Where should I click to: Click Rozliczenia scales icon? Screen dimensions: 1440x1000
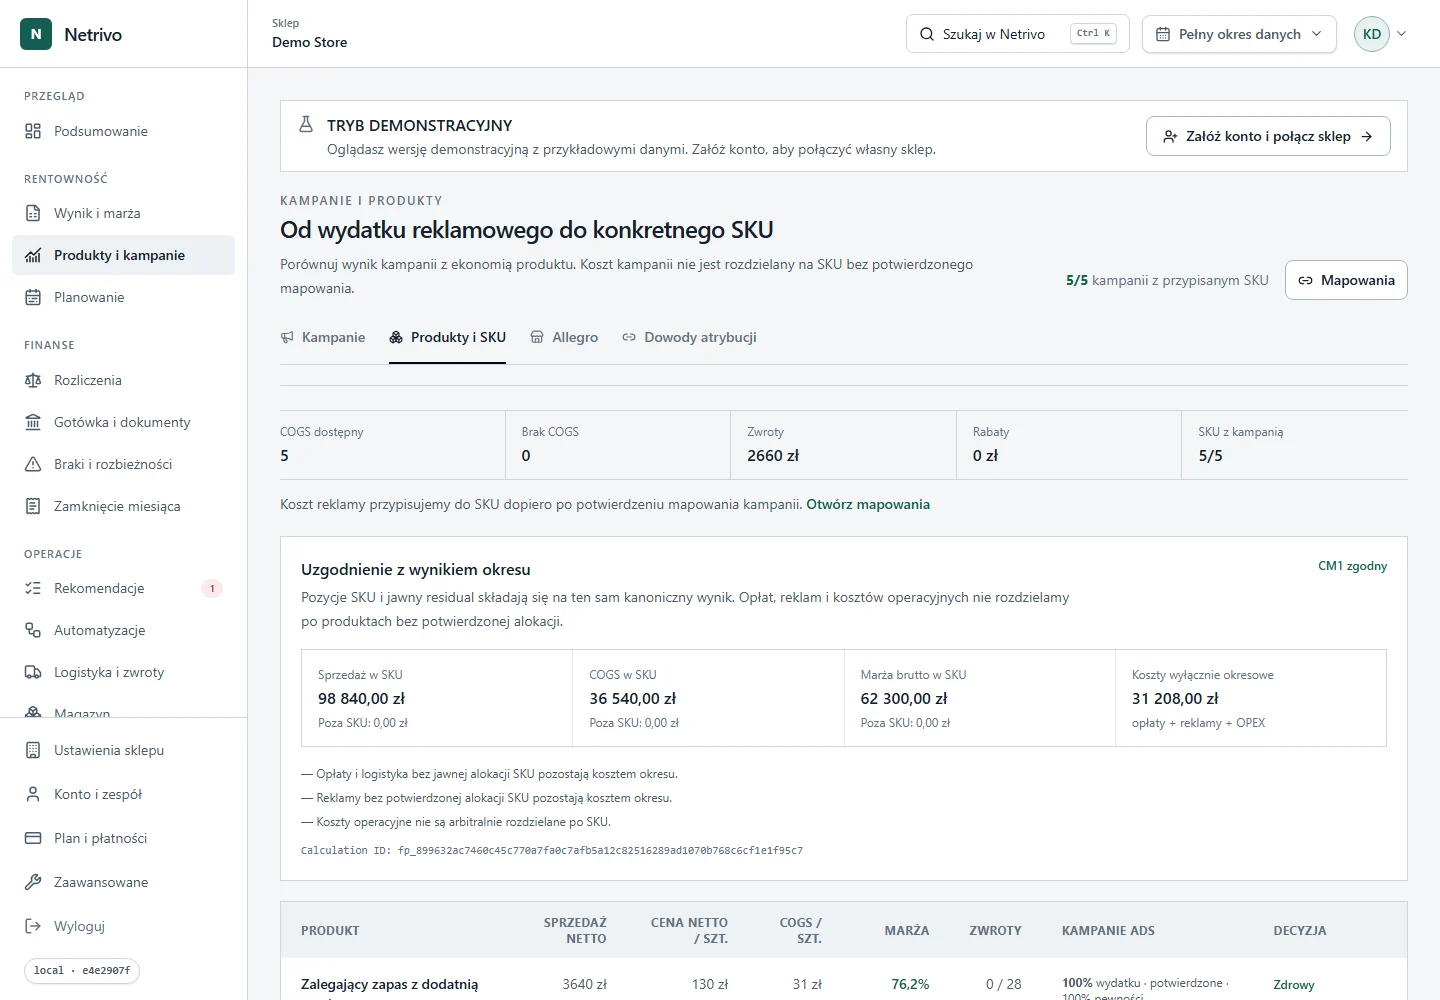(x=33, y=380)
